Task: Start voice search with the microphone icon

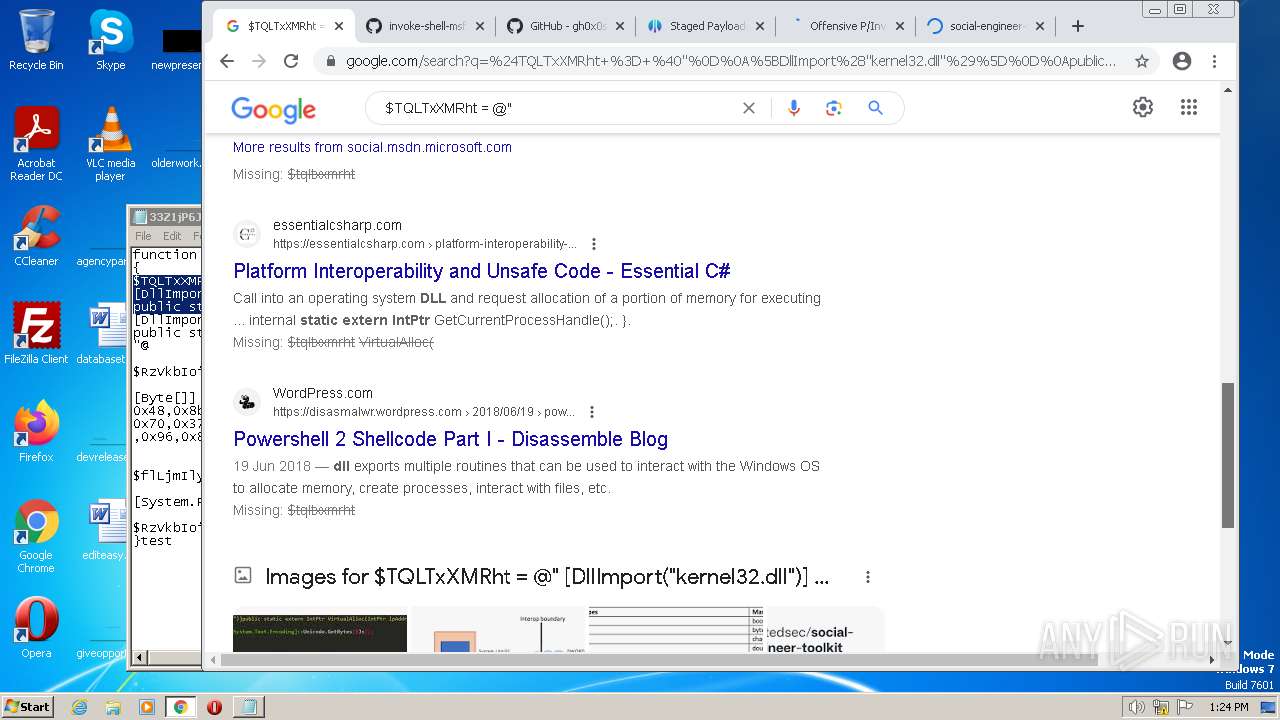Action: pyautogui.click(x=794, y=108)
